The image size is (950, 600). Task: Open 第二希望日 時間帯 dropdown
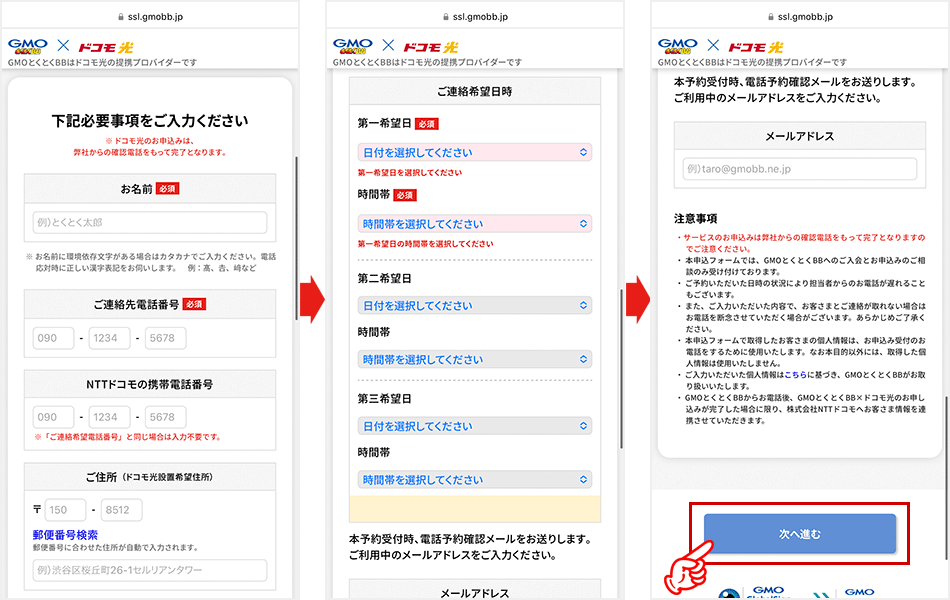click(x=475, y=359)
